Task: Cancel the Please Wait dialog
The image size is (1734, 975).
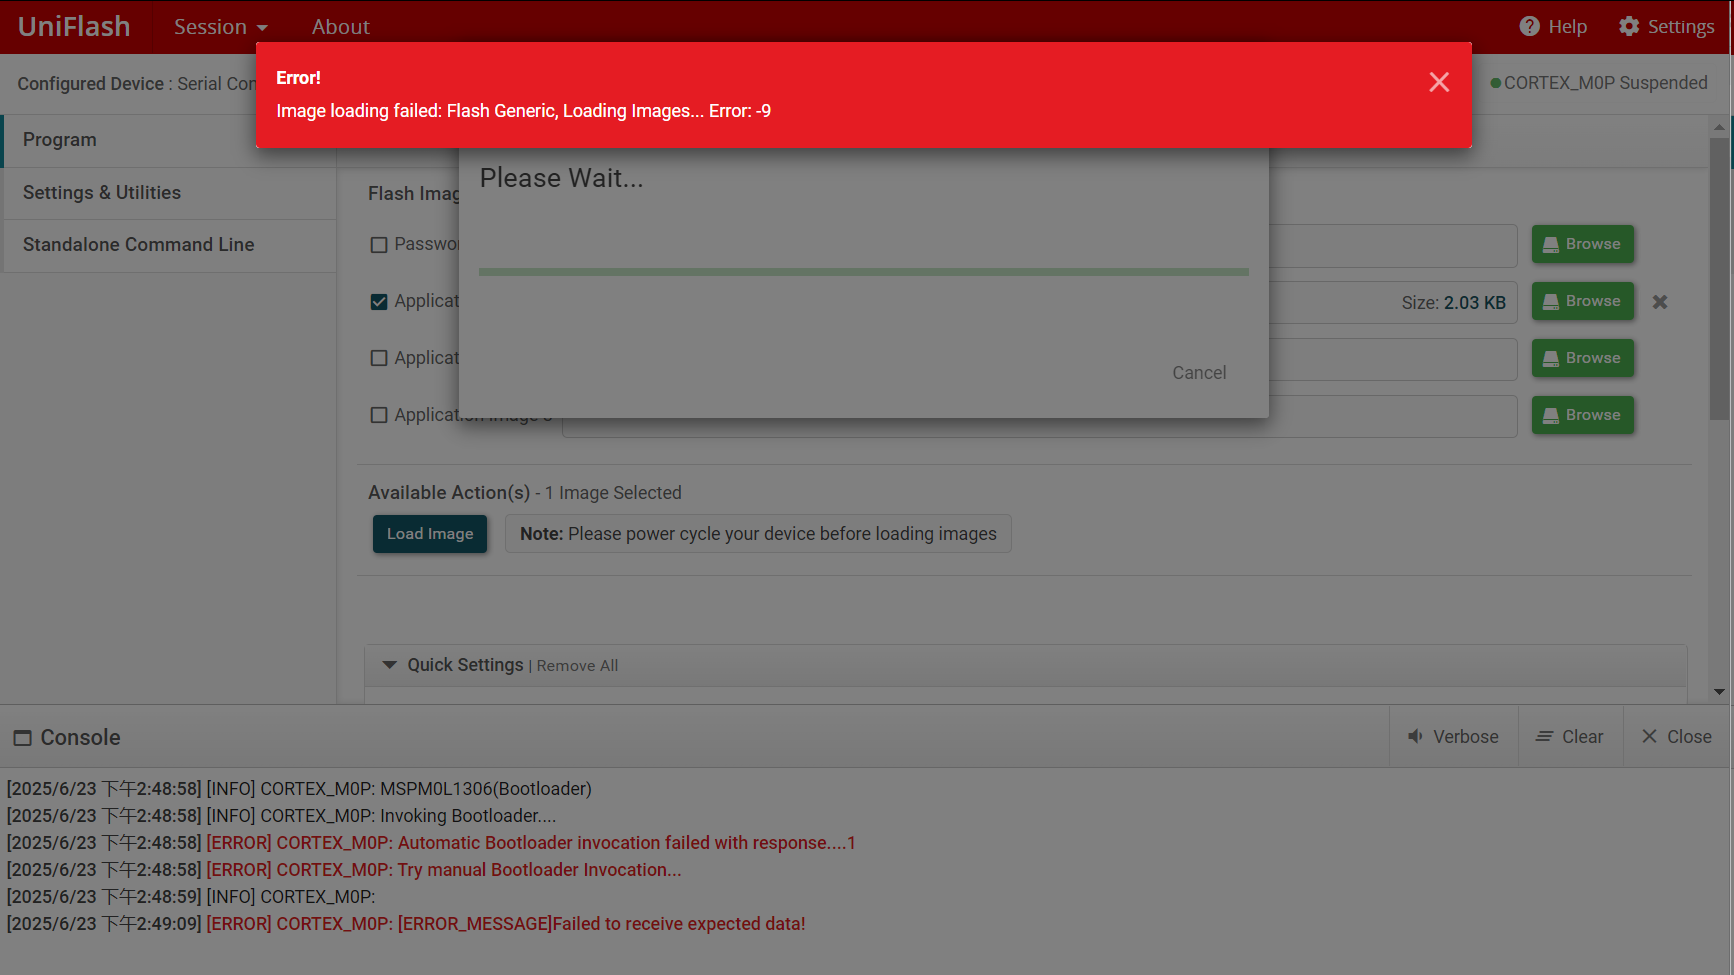Action: [1198, 373]
